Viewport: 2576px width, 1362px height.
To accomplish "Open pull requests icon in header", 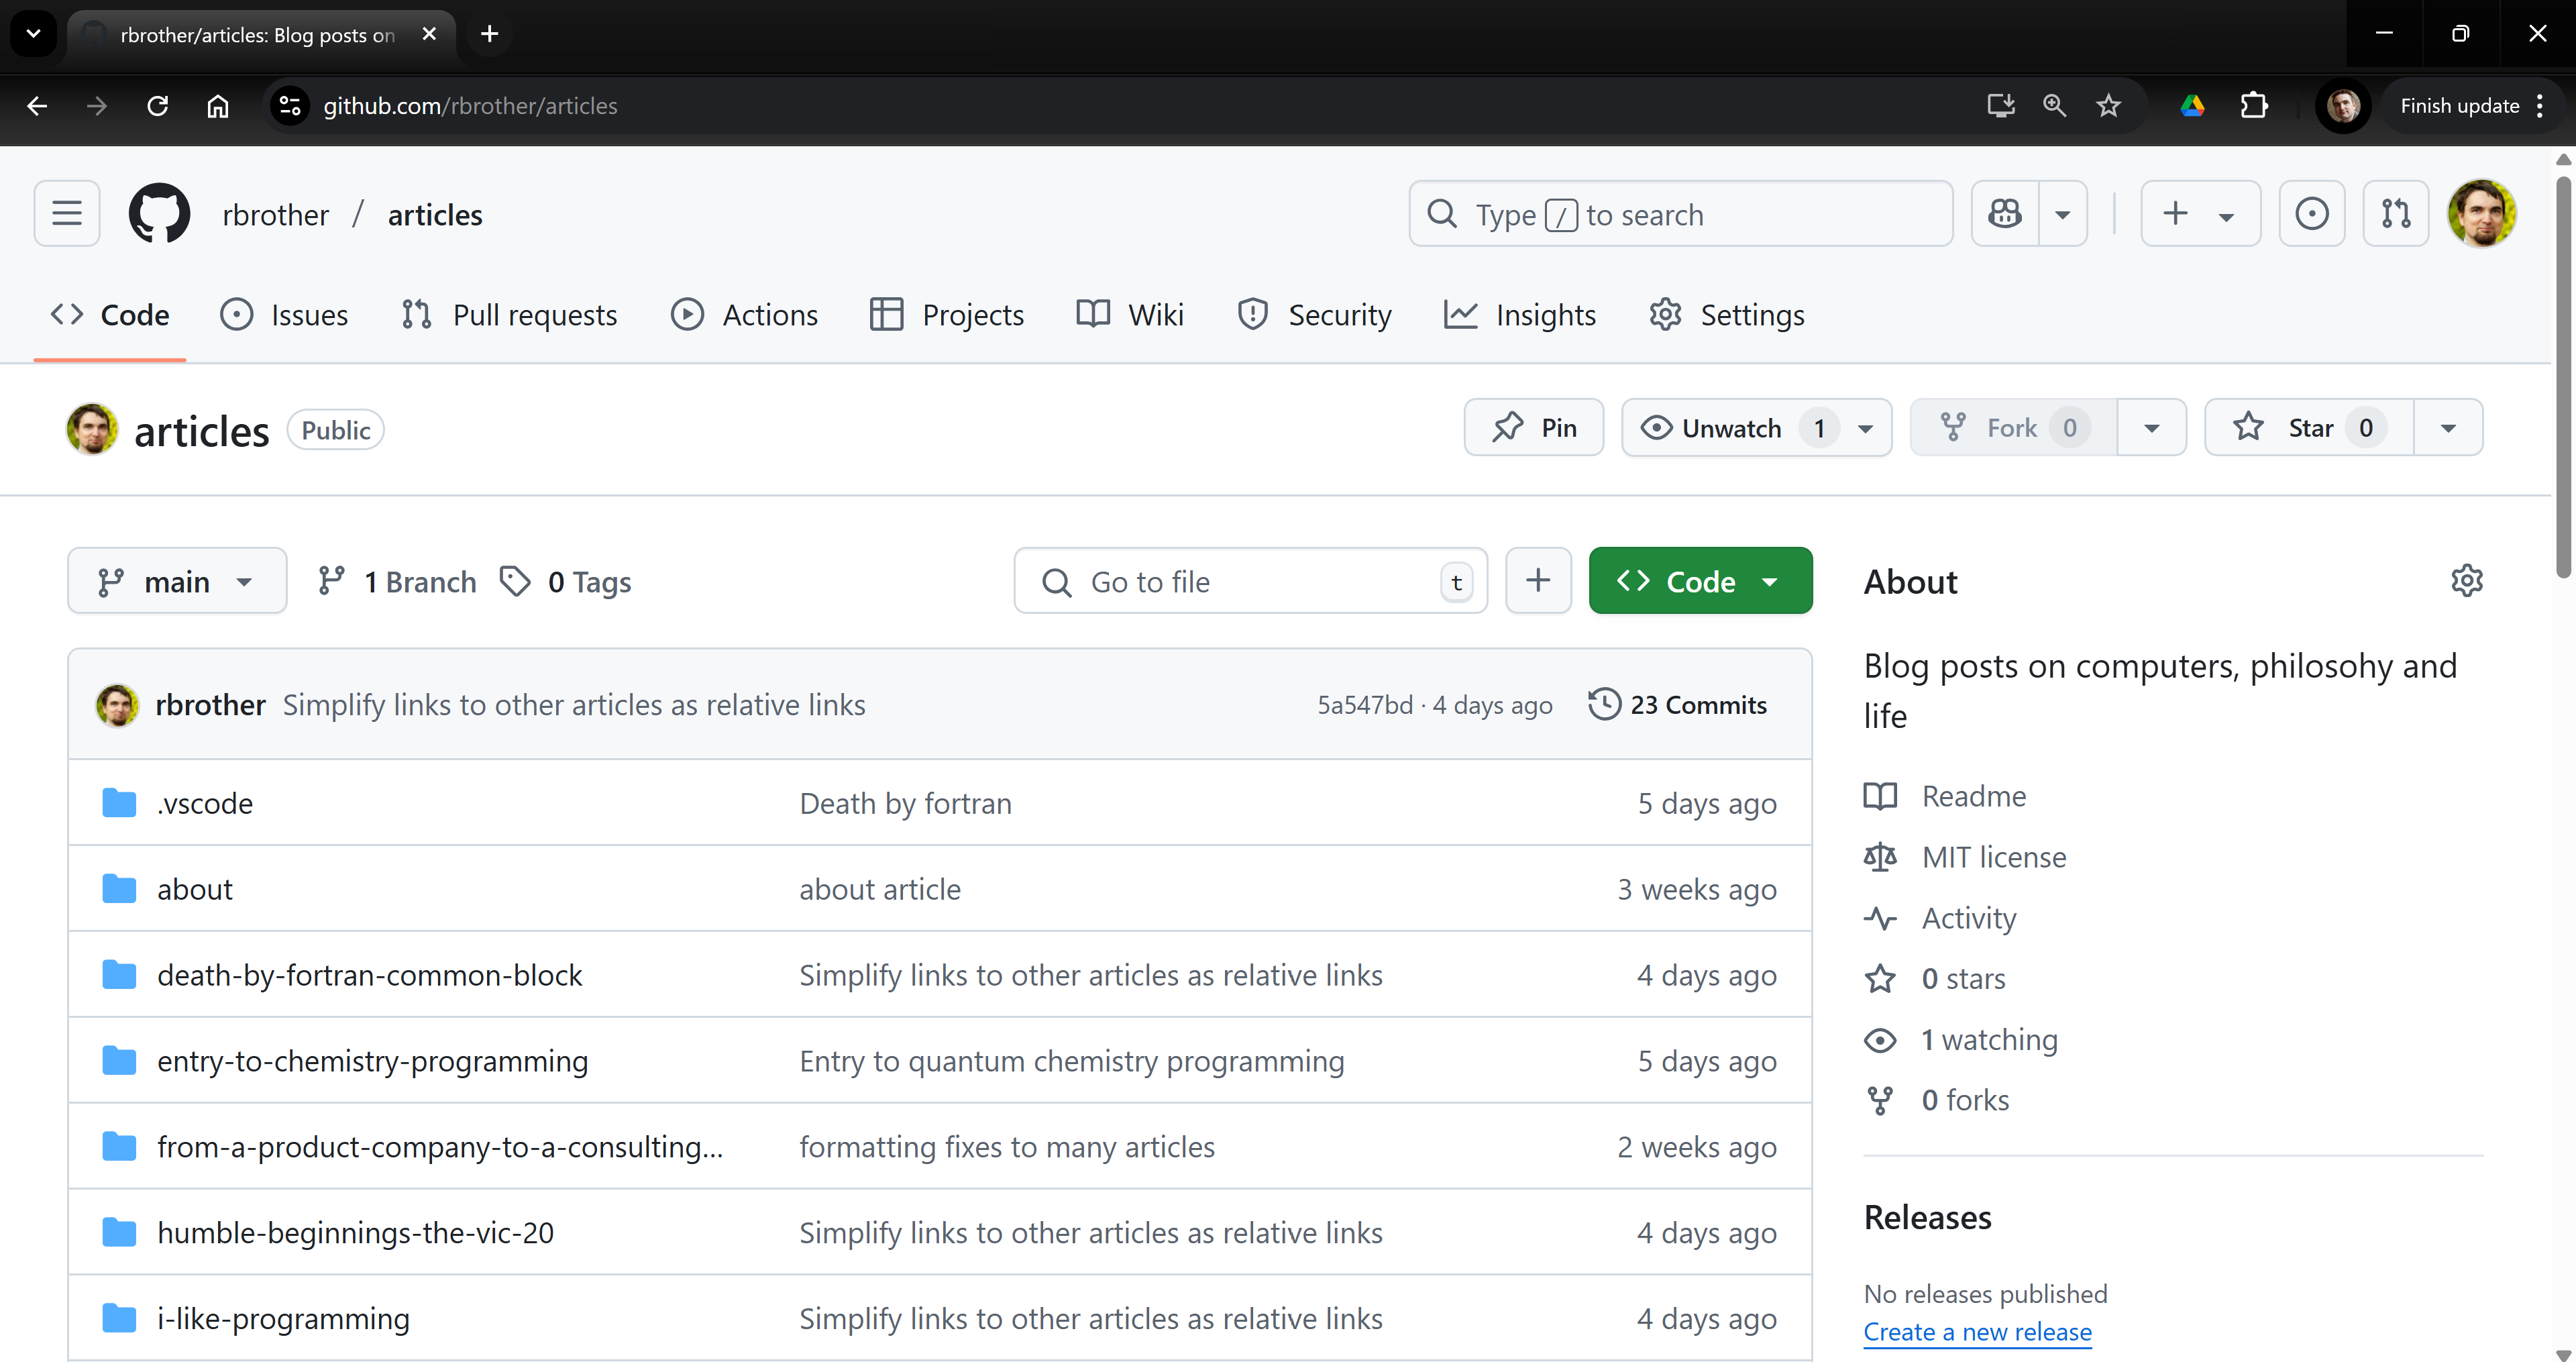I will (2395, 214).
